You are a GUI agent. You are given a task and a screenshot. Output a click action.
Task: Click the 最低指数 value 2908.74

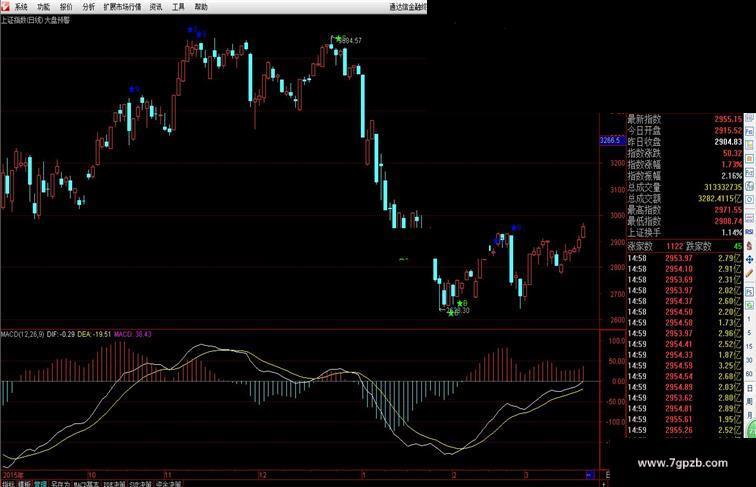coord(728,221)
